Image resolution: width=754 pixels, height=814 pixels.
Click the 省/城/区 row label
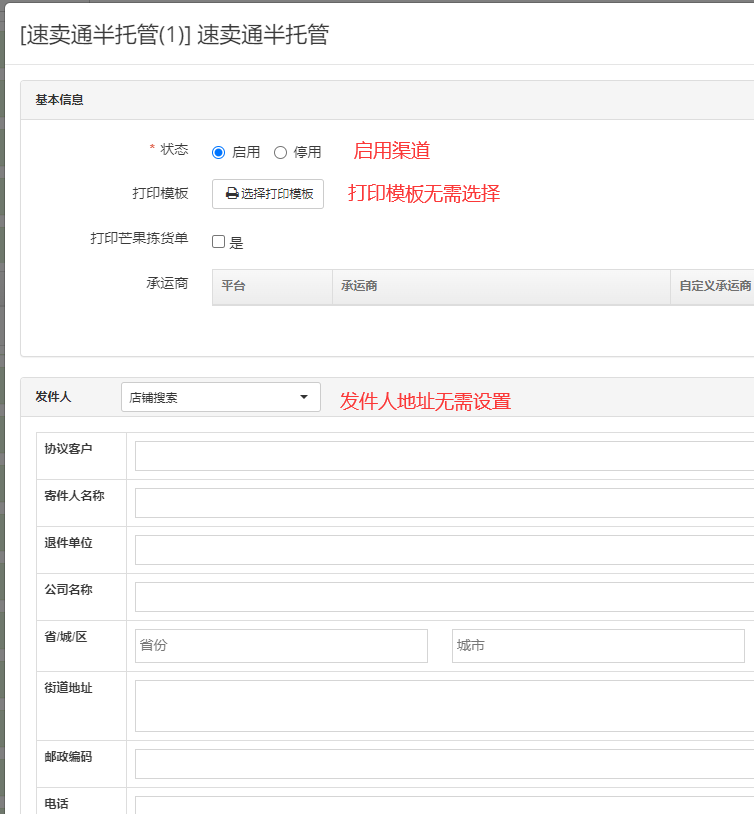pos(66,636)
